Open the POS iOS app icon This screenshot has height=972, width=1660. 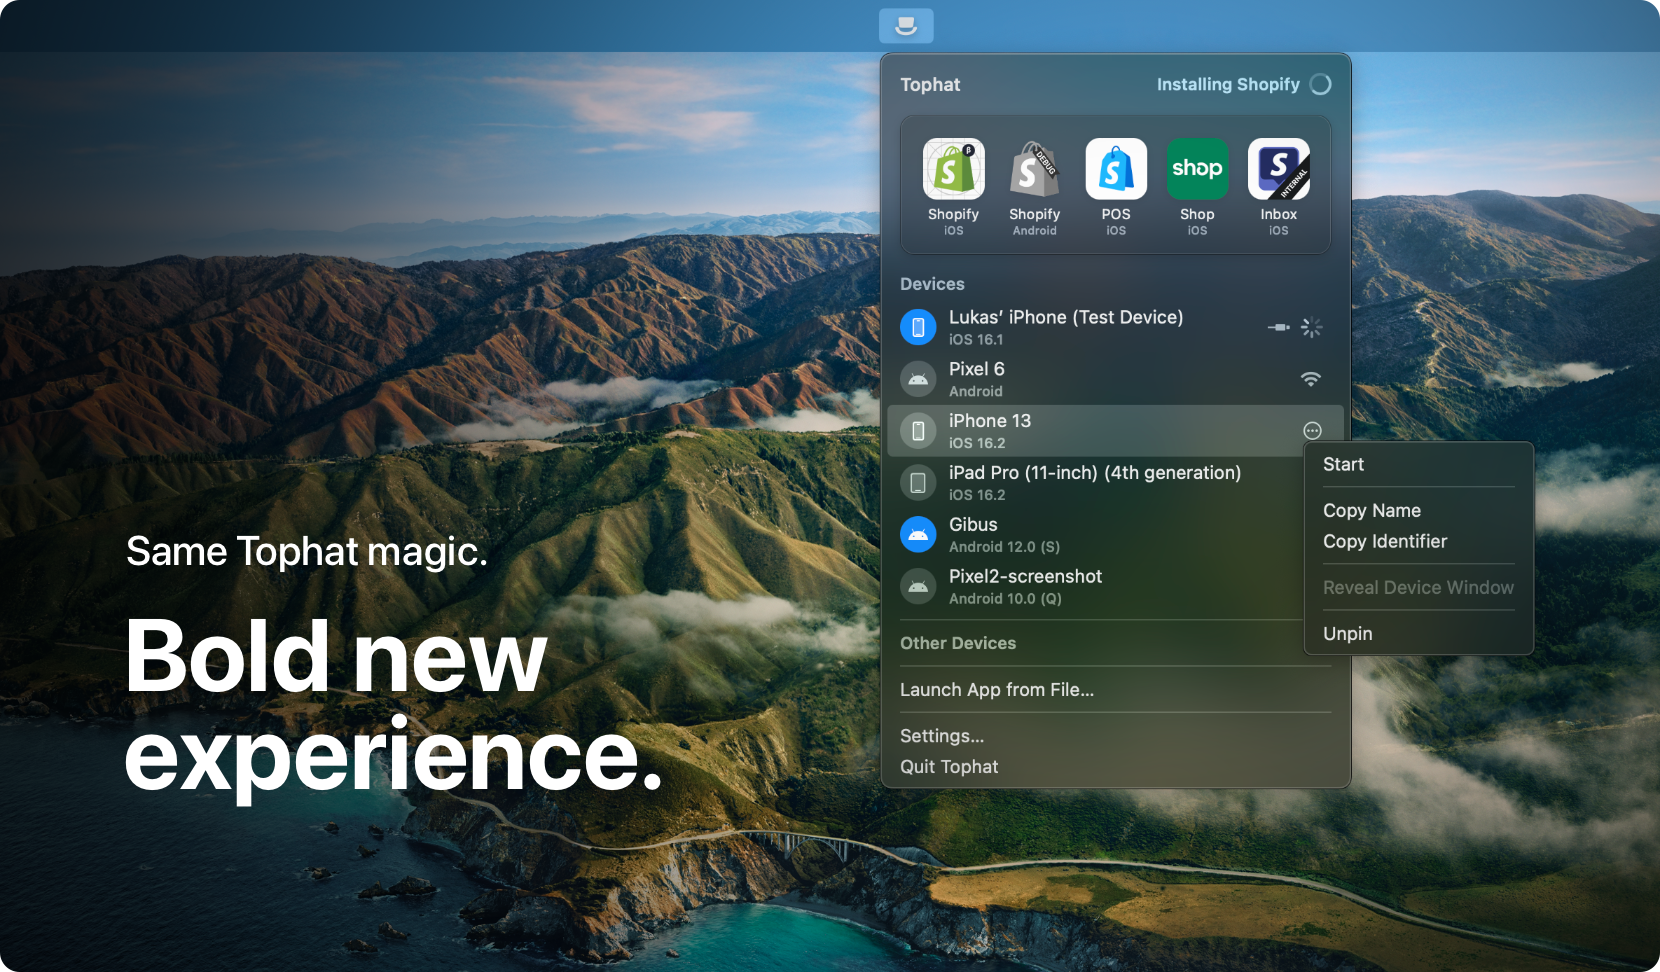[1116, 169]
